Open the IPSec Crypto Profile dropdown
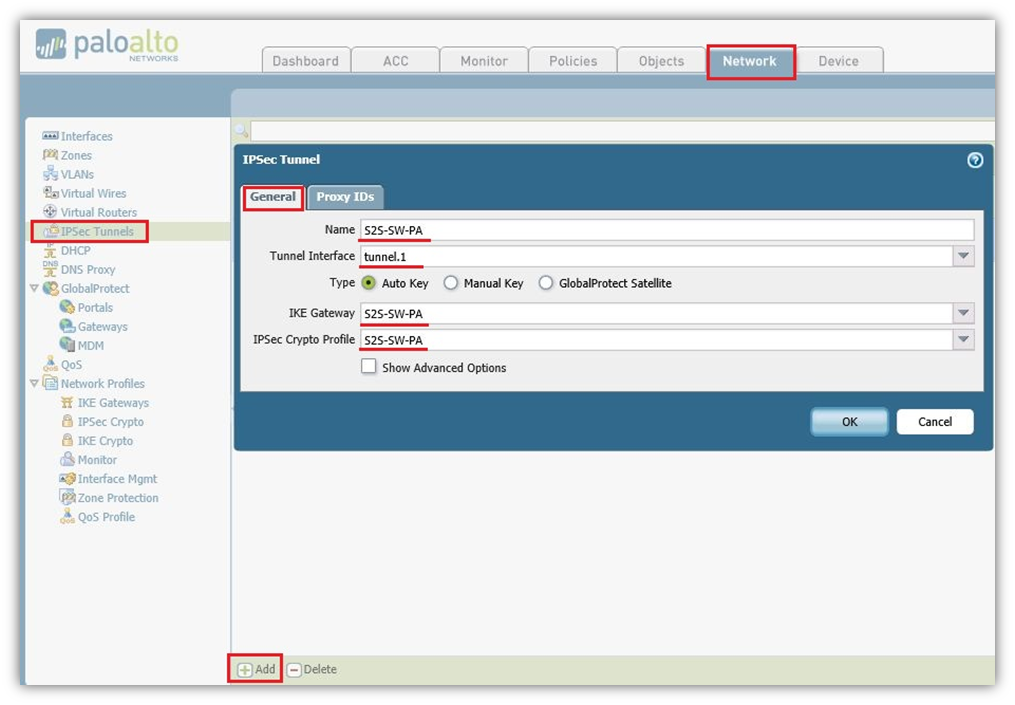This screenshot has height=705, width=1015. 963,340
